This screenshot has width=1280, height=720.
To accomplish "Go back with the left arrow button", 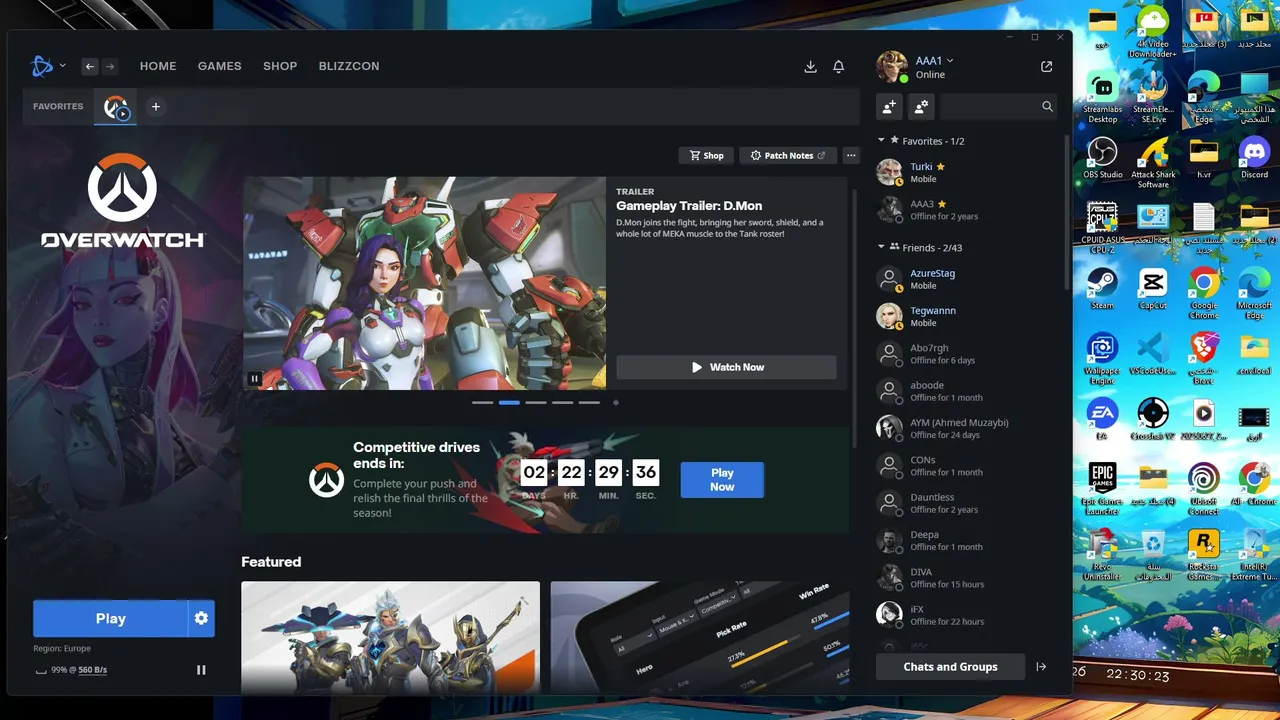I will click(x=90, y=66).
